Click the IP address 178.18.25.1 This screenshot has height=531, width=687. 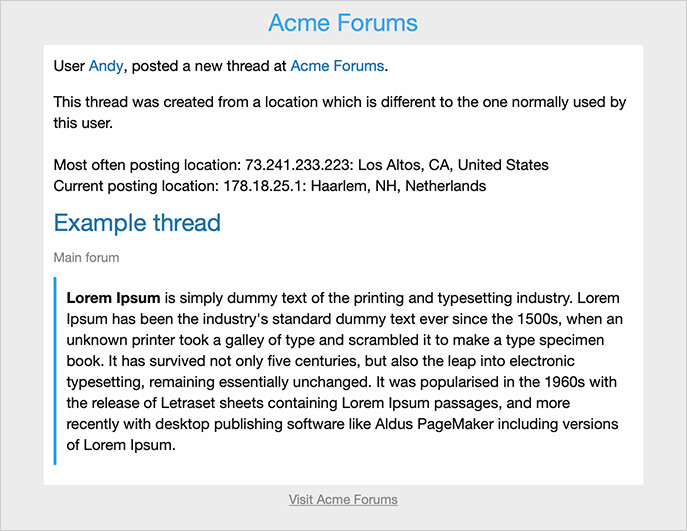[x=254, y=186]
